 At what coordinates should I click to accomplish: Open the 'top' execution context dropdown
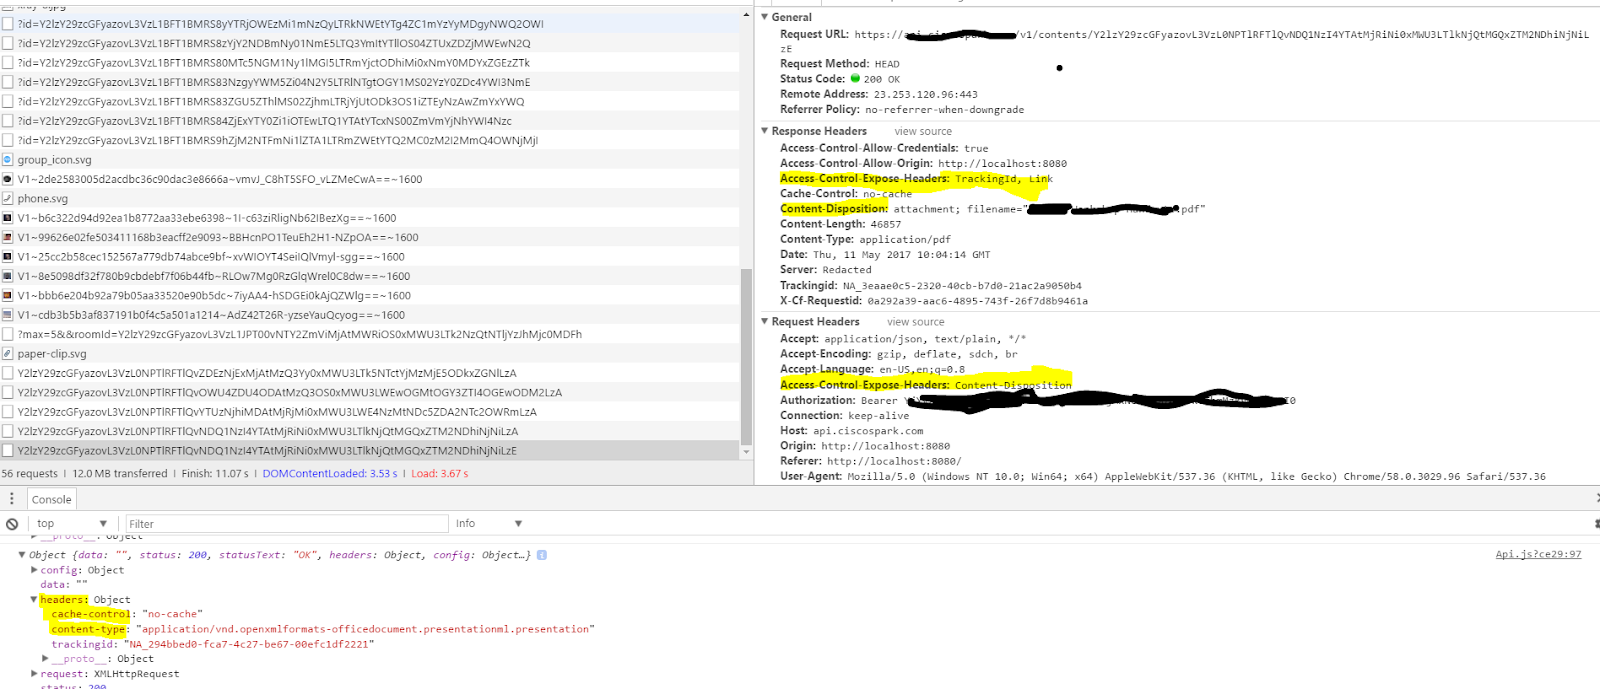click(72, 524)
